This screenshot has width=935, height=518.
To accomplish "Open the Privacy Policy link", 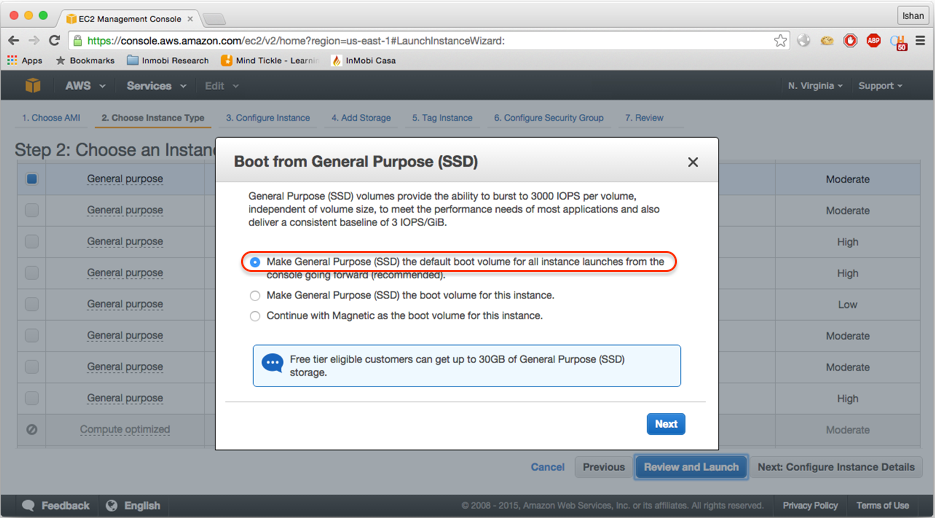I will coord(810,505).
